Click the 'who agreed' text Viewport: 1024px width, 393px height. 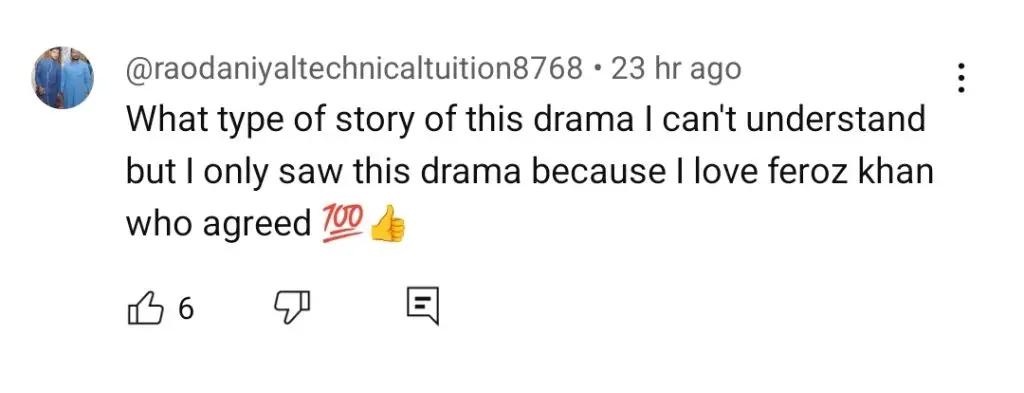219,226
